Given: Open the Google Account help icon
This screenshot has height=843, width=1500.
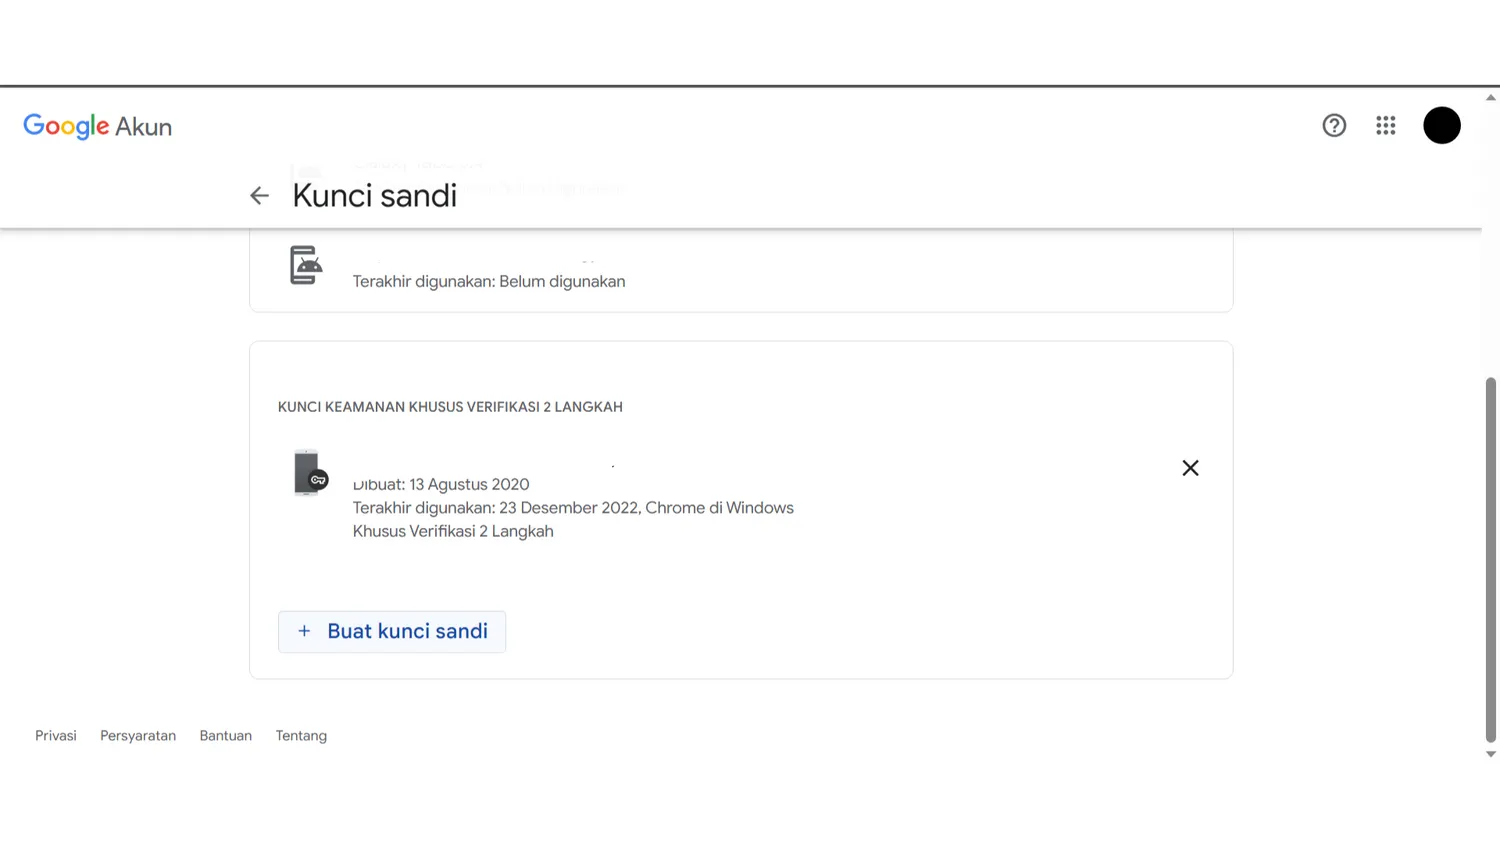Looking at the screenshot, I should (1334, 126).
